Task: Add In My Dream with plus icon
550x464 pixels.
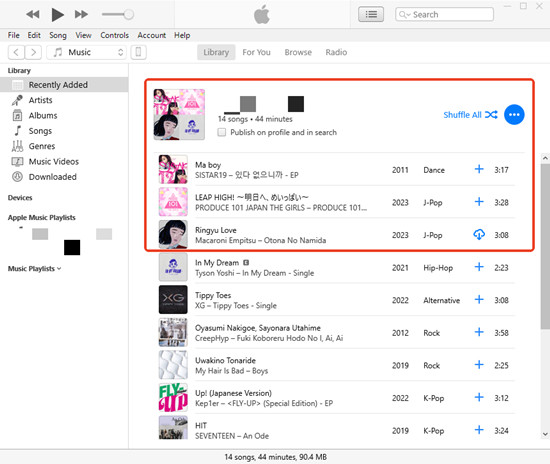Action: pyautogui.click(x=479, y=267)
